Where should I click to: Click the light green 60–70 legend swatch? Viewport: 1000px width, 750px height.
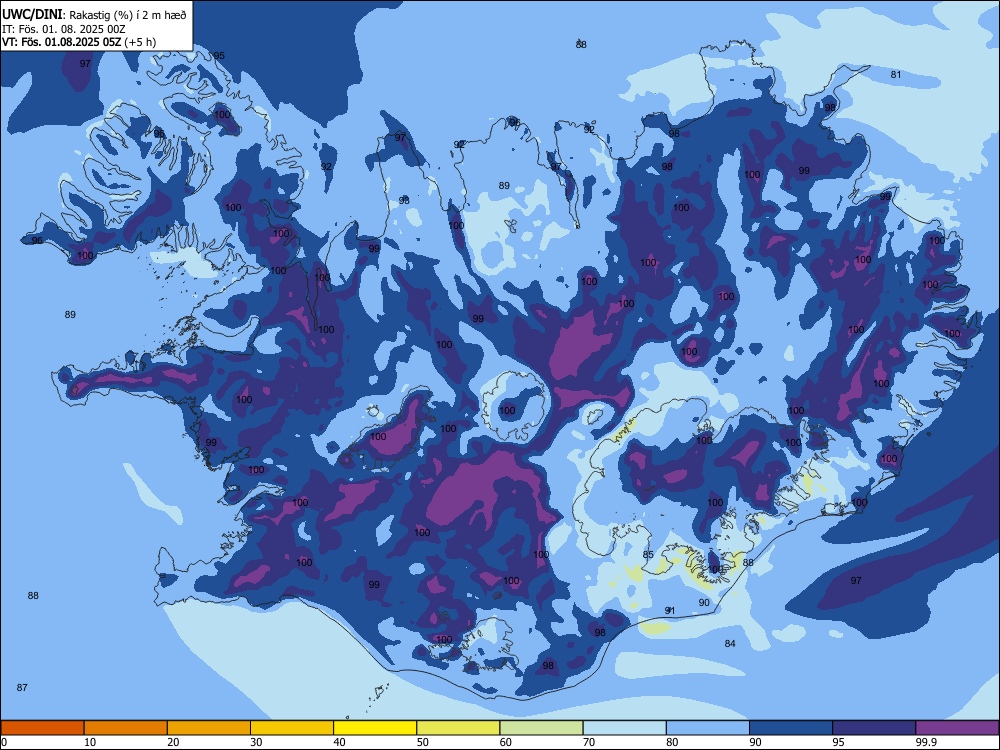point(541,728)
